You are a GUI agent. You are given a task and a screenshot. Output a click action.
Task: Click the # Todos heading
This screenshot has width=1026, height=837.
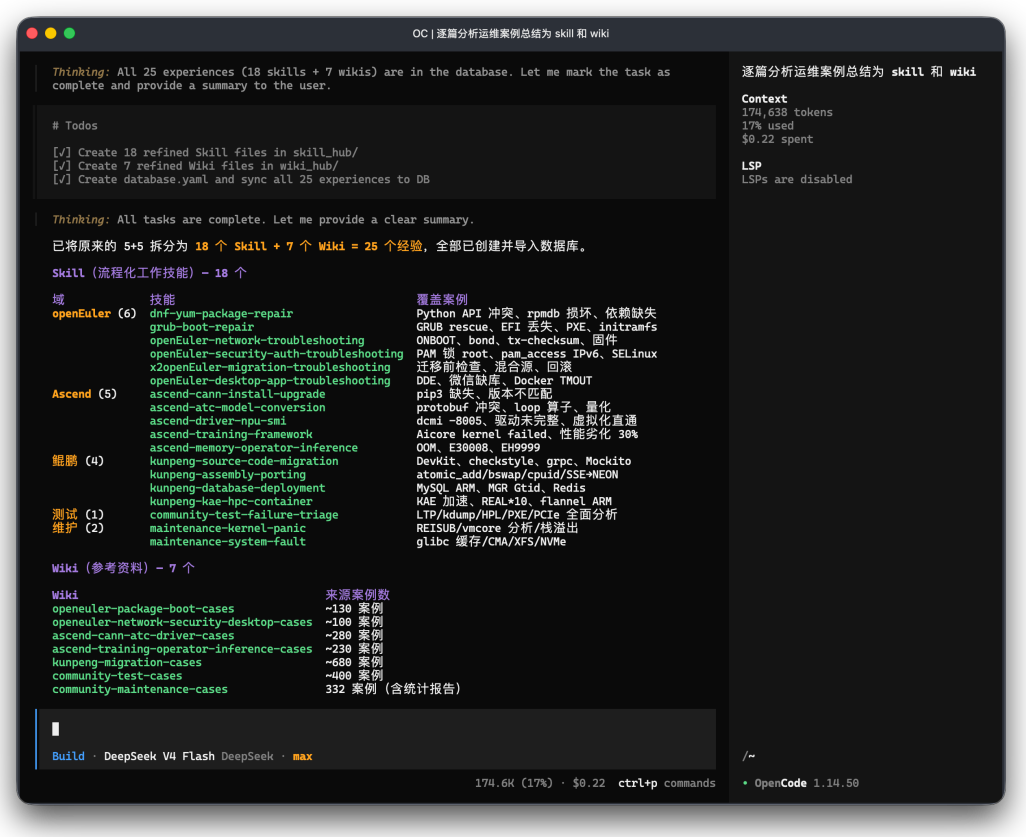[x=75, y=126]
